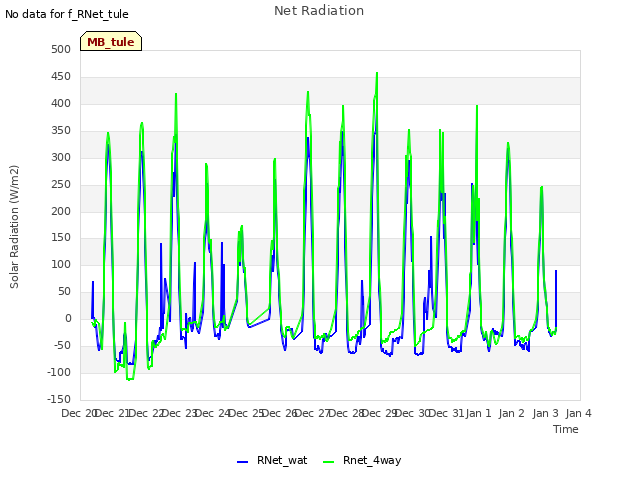Click the 450 y-axis tick label
This screenshot has width=640, height=480.
point(61,76)
